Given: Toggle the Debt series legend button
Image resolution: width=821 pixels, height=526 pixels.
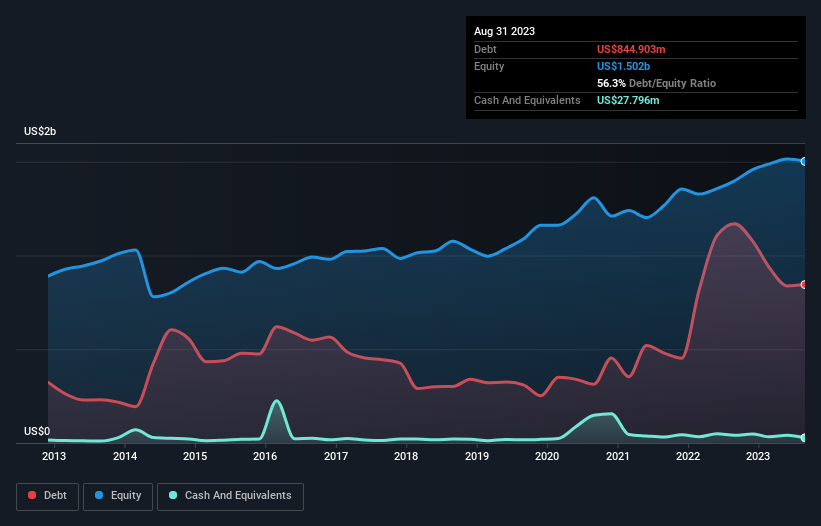Looking at the screenshot, I should tap(48, 496).
